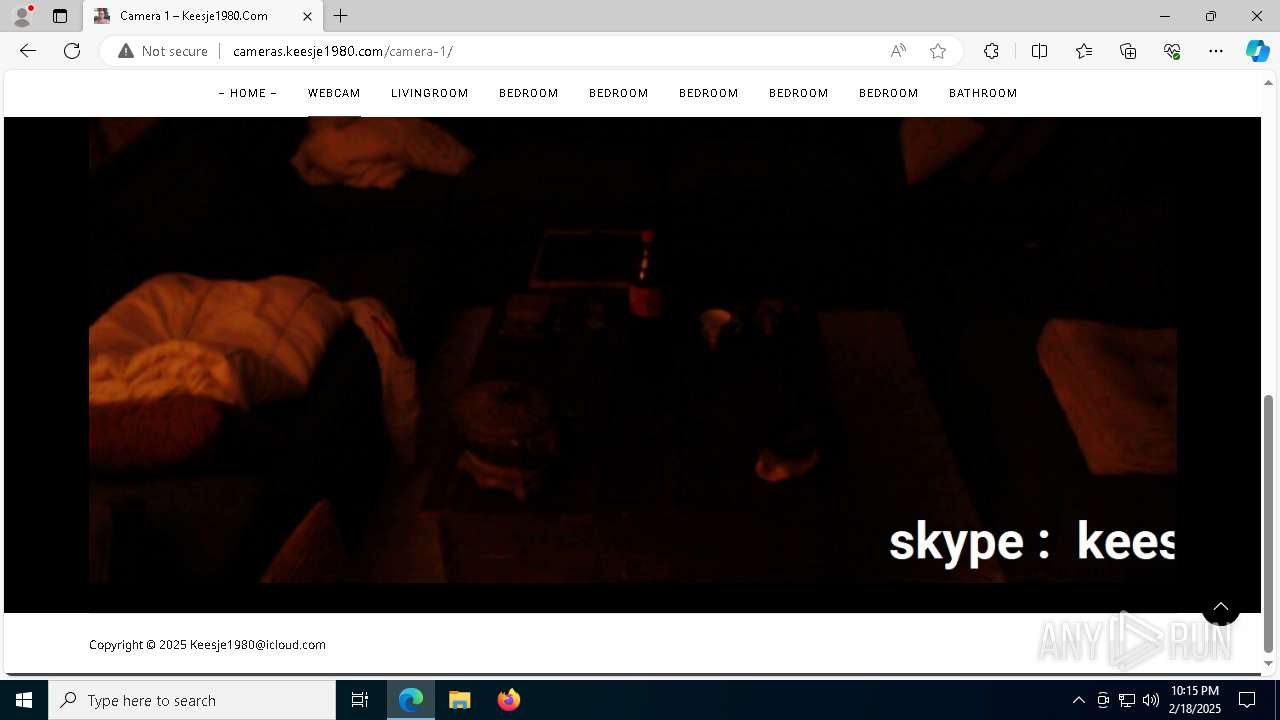Click the scrollbar up arrow
Viewport: 1280px width, 720px height.
coord(1269,83)
